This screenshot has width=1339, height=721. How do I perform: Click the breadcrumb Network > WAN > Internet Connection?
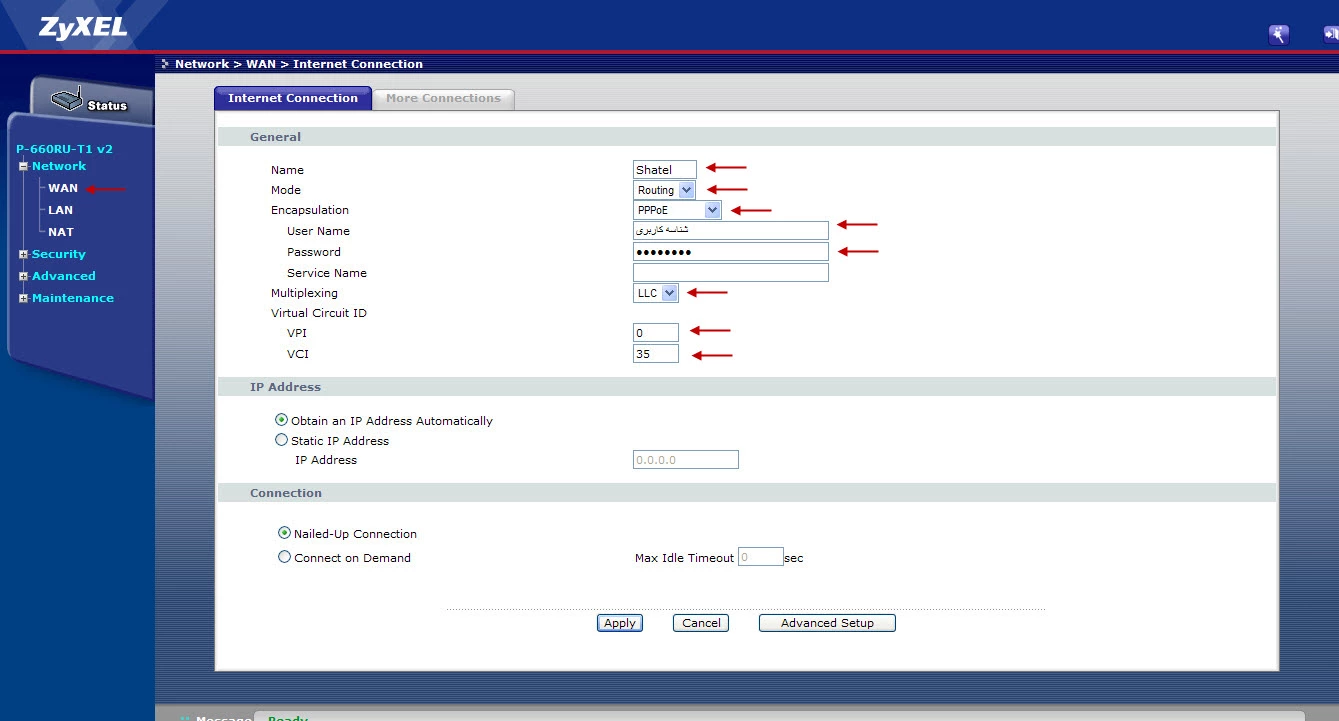point(299,64)
